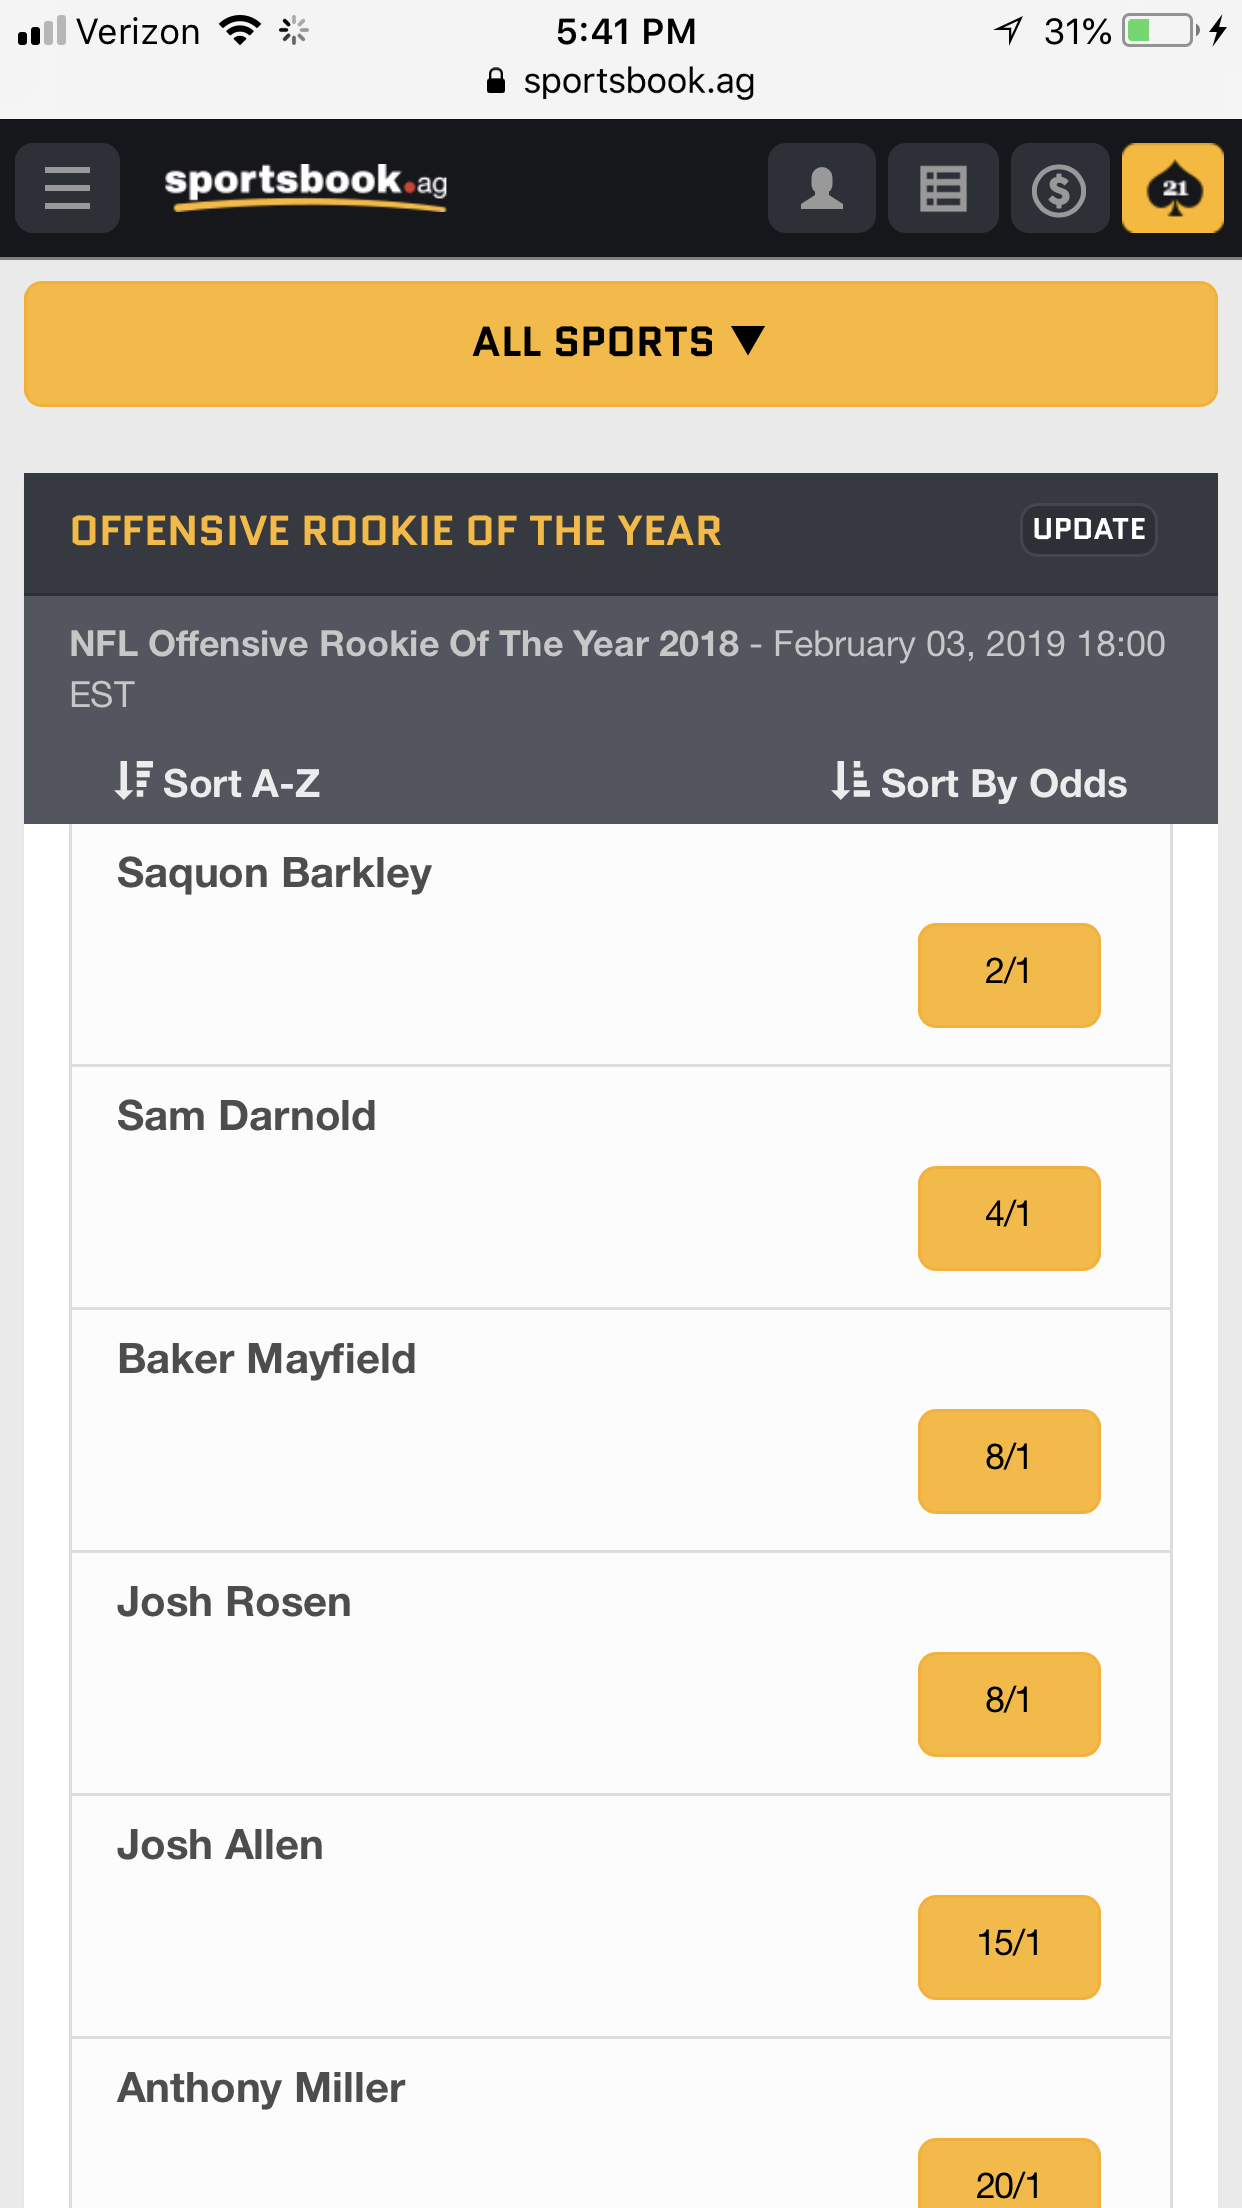Select Saquon Barkley 2/1 odds

[1009, 975]
